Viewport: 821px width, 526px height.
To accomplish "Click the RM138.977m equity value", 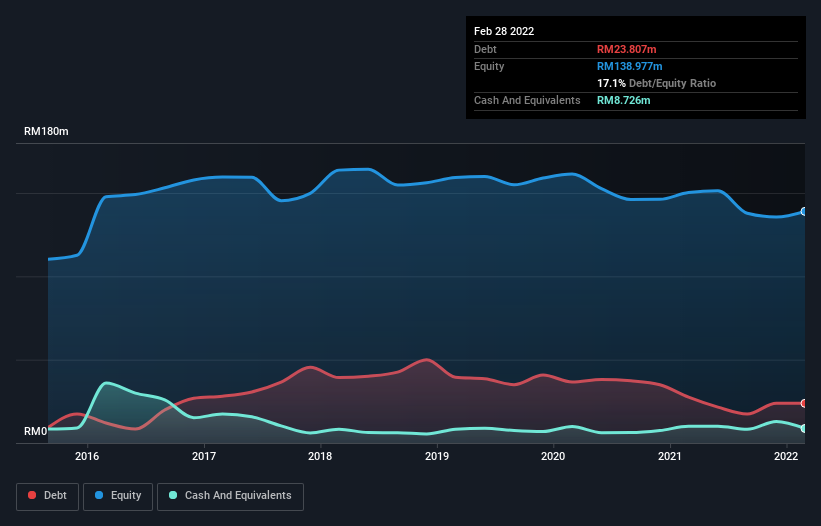I will pos(629,66).
